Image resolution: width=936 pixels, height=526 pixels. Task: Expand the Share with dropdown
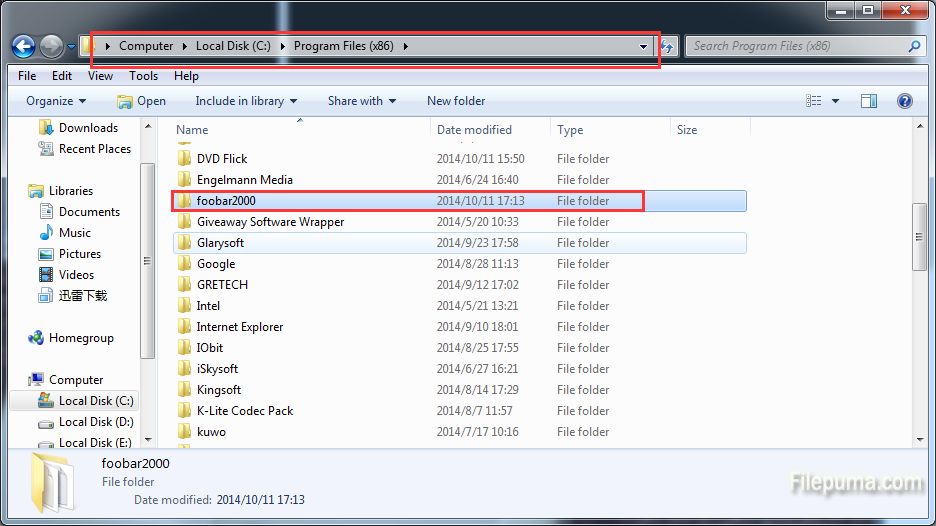pos(361,101)
